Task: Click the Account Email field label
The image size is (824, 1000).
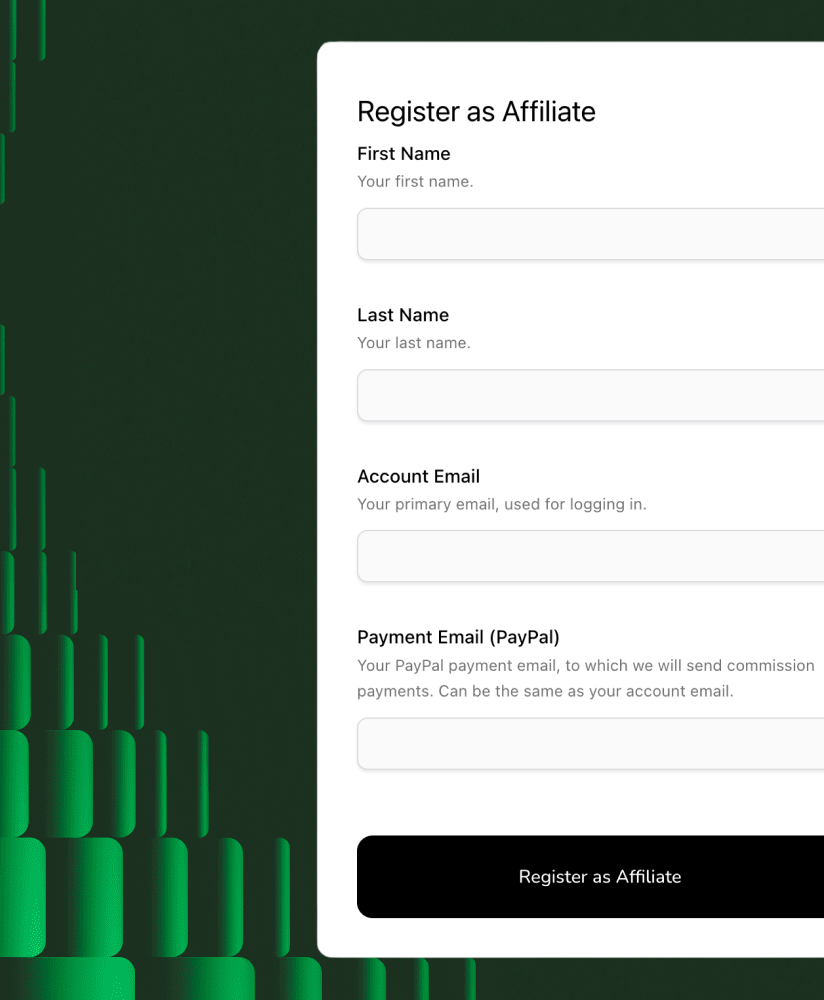Action: point(418,476)
